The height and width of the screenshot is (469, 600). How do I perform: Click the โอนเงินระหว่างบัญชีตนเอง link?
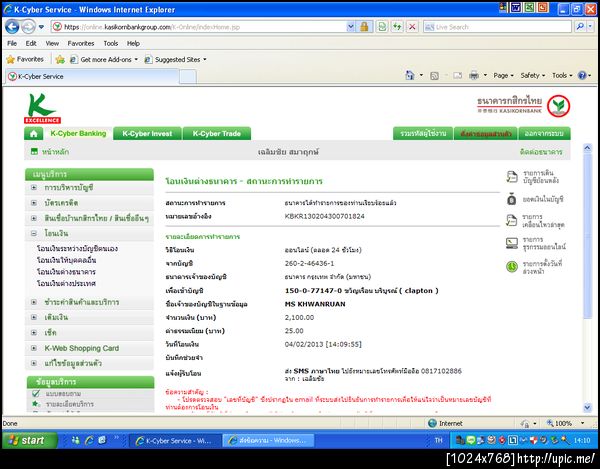77,249
